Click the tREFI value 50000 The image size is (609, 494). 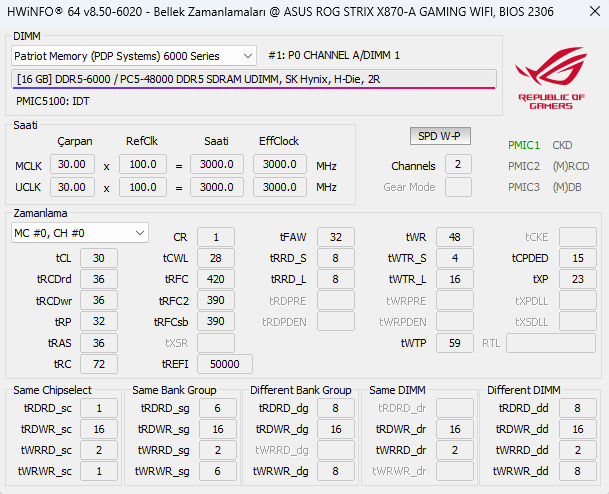[x=225, y=364]
